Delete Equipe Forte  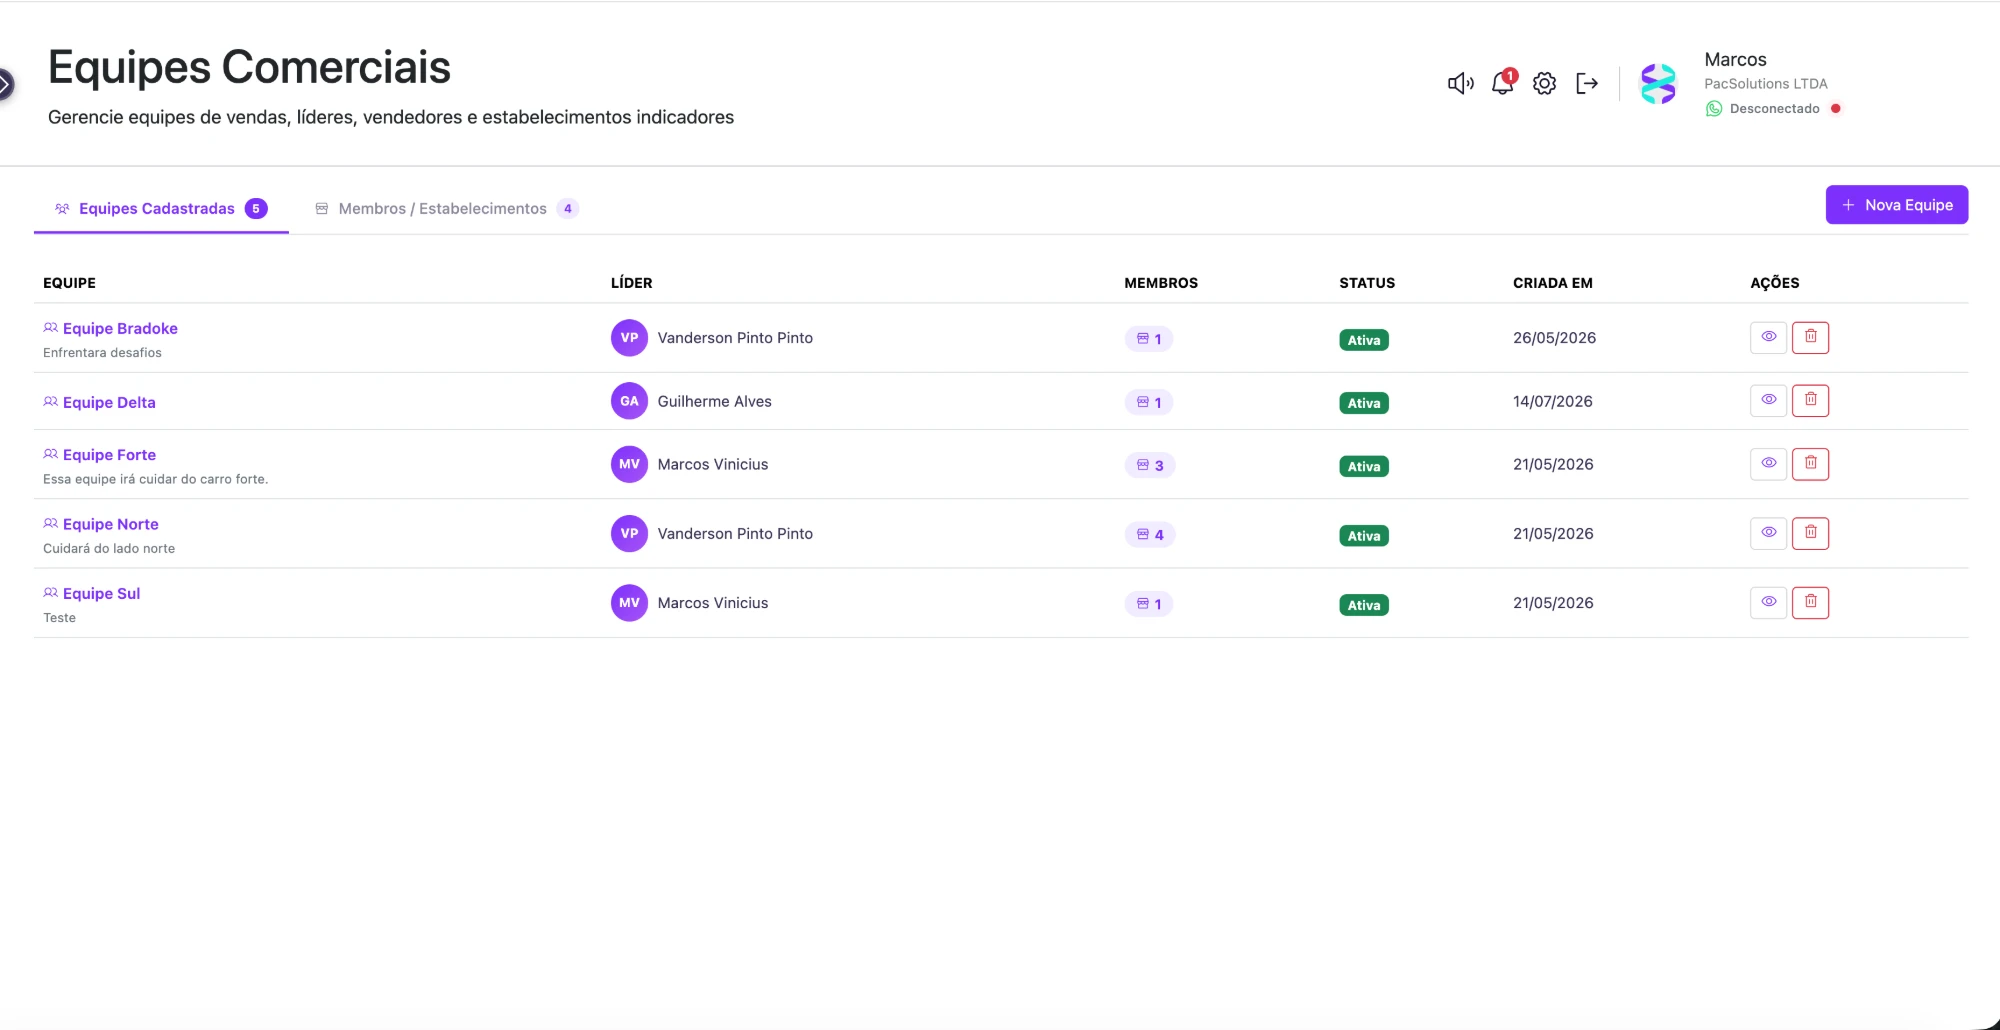[1810, 463]
